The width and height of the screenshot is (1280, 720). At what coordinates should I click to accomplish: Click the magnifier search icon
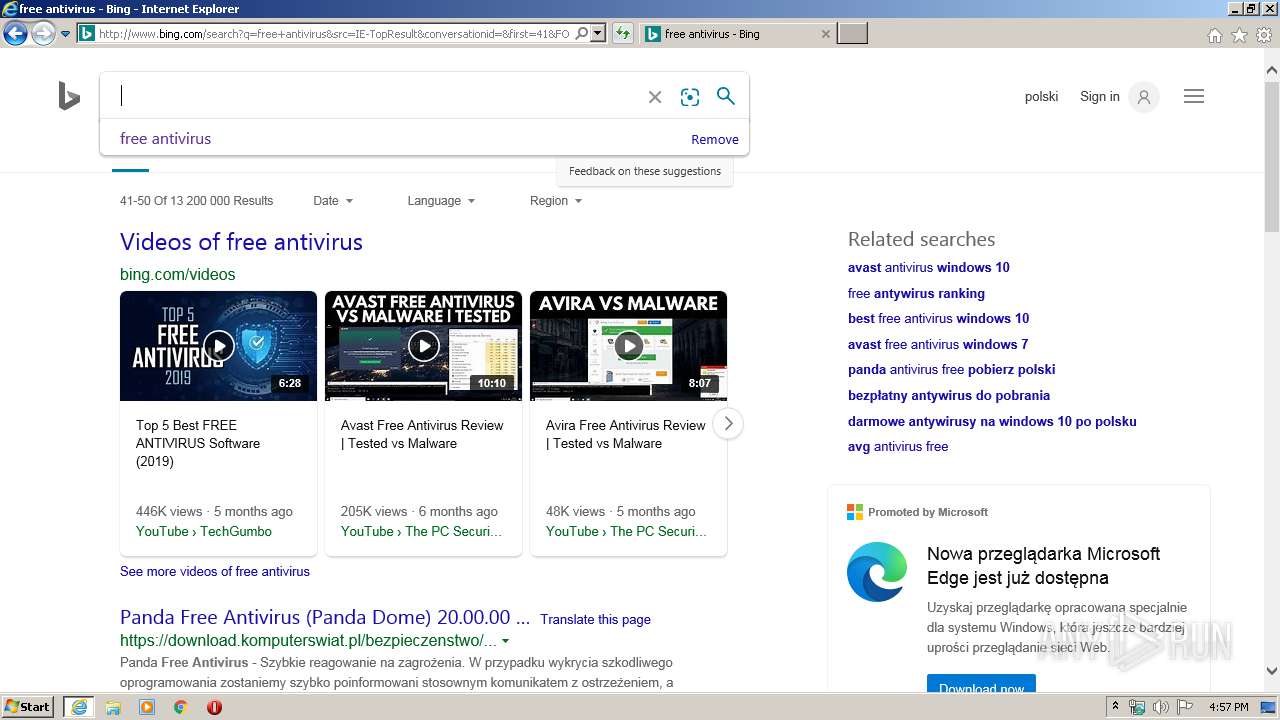726,96
